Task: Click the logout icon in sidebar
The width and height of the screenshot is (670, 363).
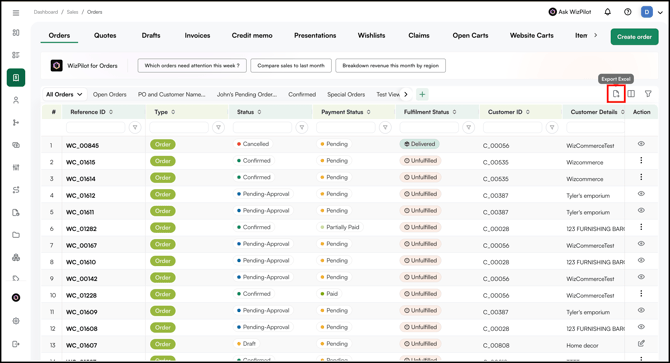Action: [16, 344]
